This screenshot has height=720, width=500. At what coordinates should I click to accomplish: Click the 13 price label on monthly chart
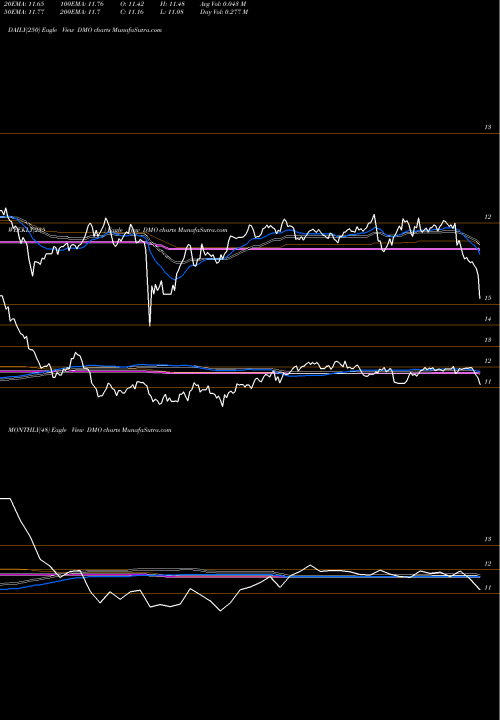coord(488,539)
